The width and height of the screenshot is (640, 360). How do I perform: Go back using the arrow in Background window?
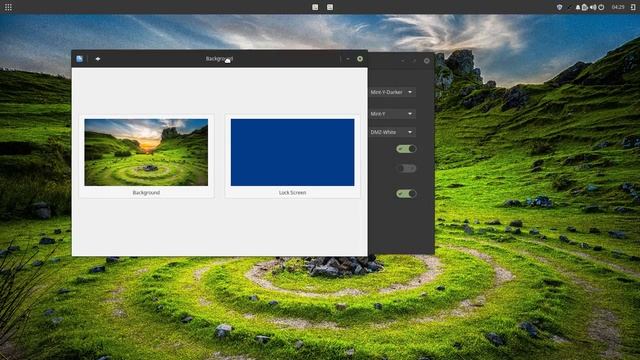coord(98,59)
